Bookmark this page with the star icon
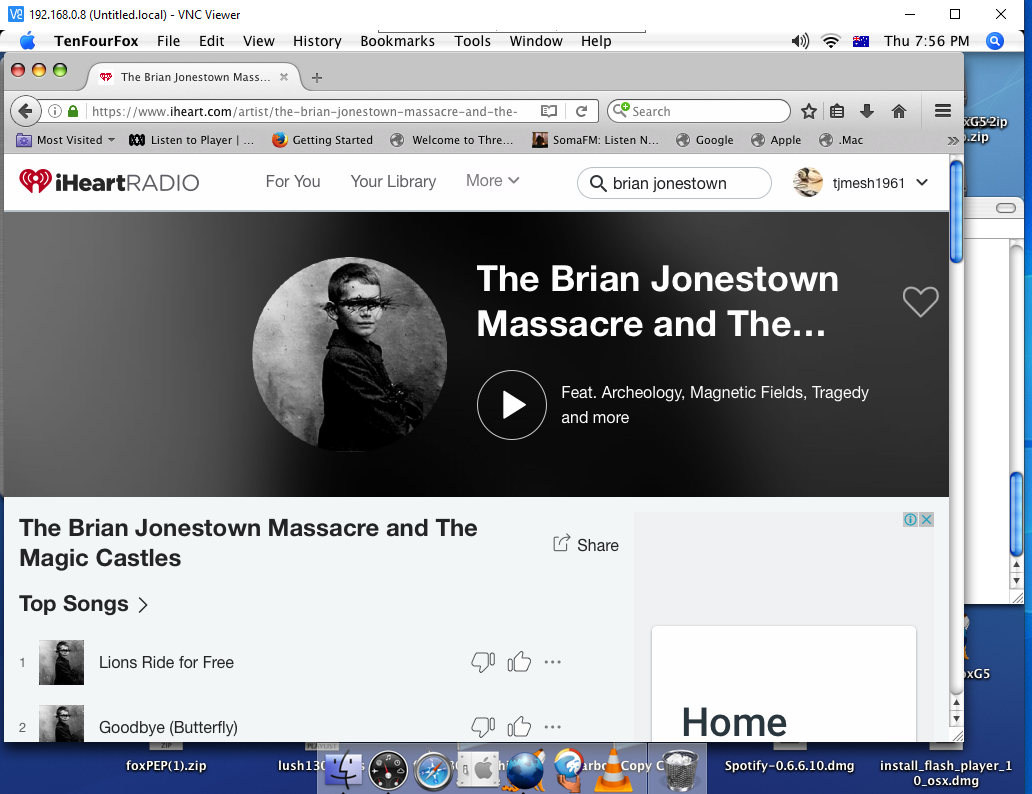This screenshot has width=1032, height=794. 809,111
